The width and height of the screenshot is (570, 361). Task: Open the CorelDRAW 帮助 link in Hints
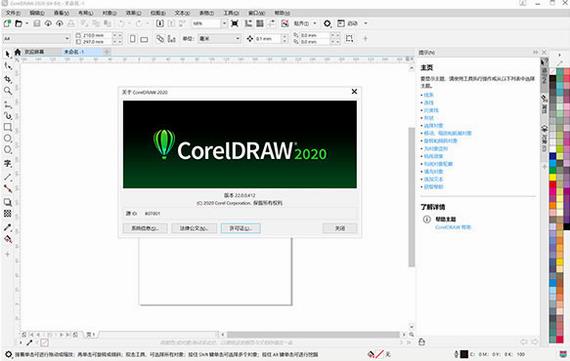coord(453,227)
